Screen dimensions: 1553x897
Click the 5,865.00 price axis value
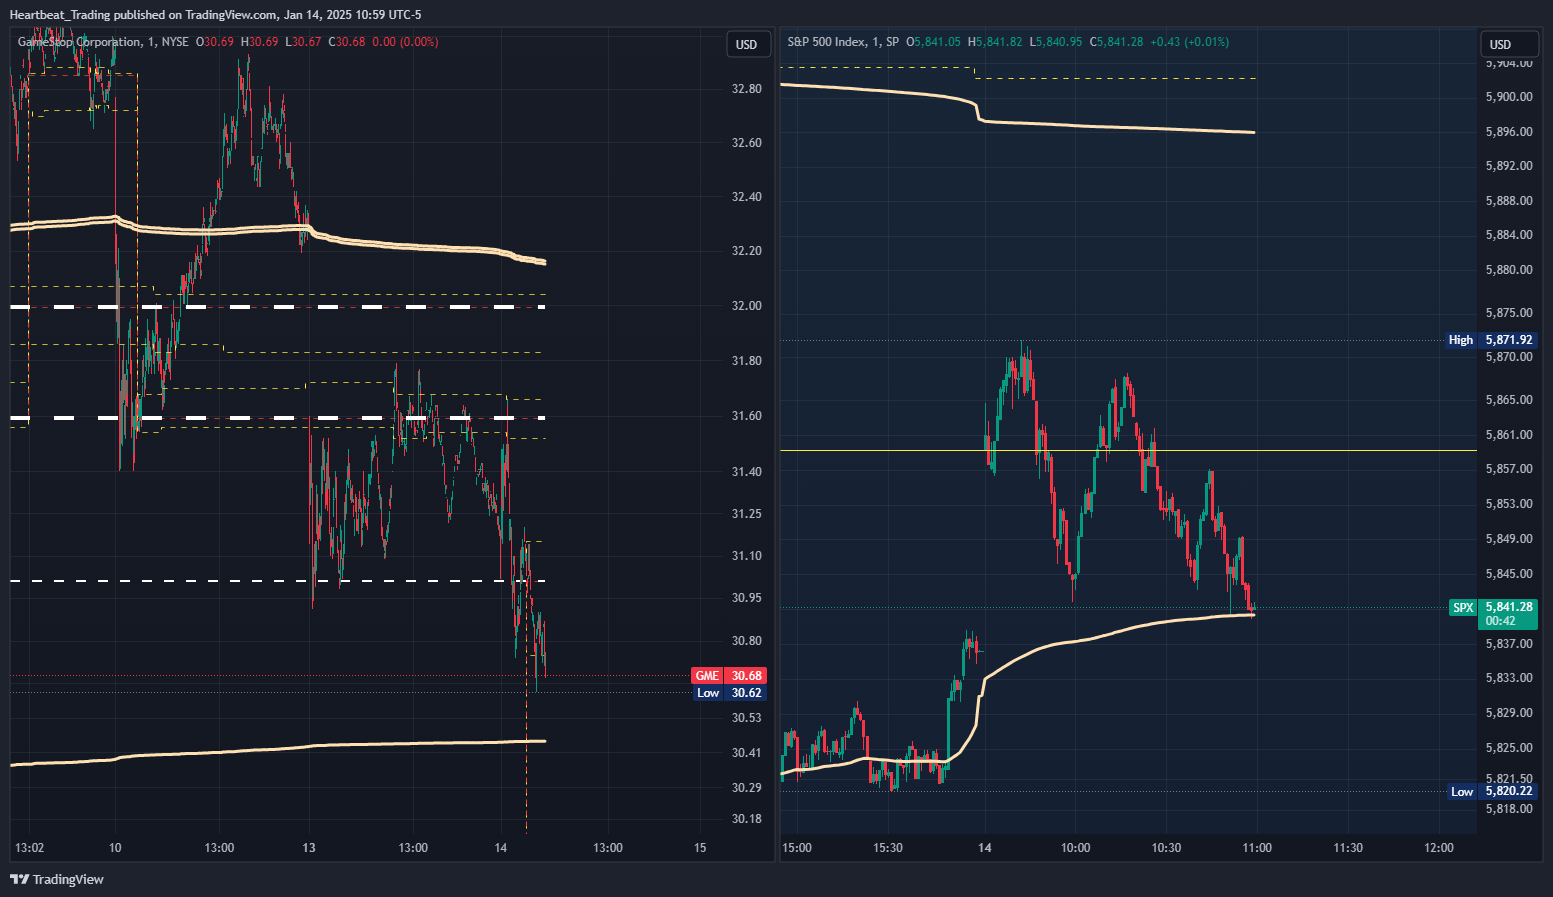pos(1509,400)
